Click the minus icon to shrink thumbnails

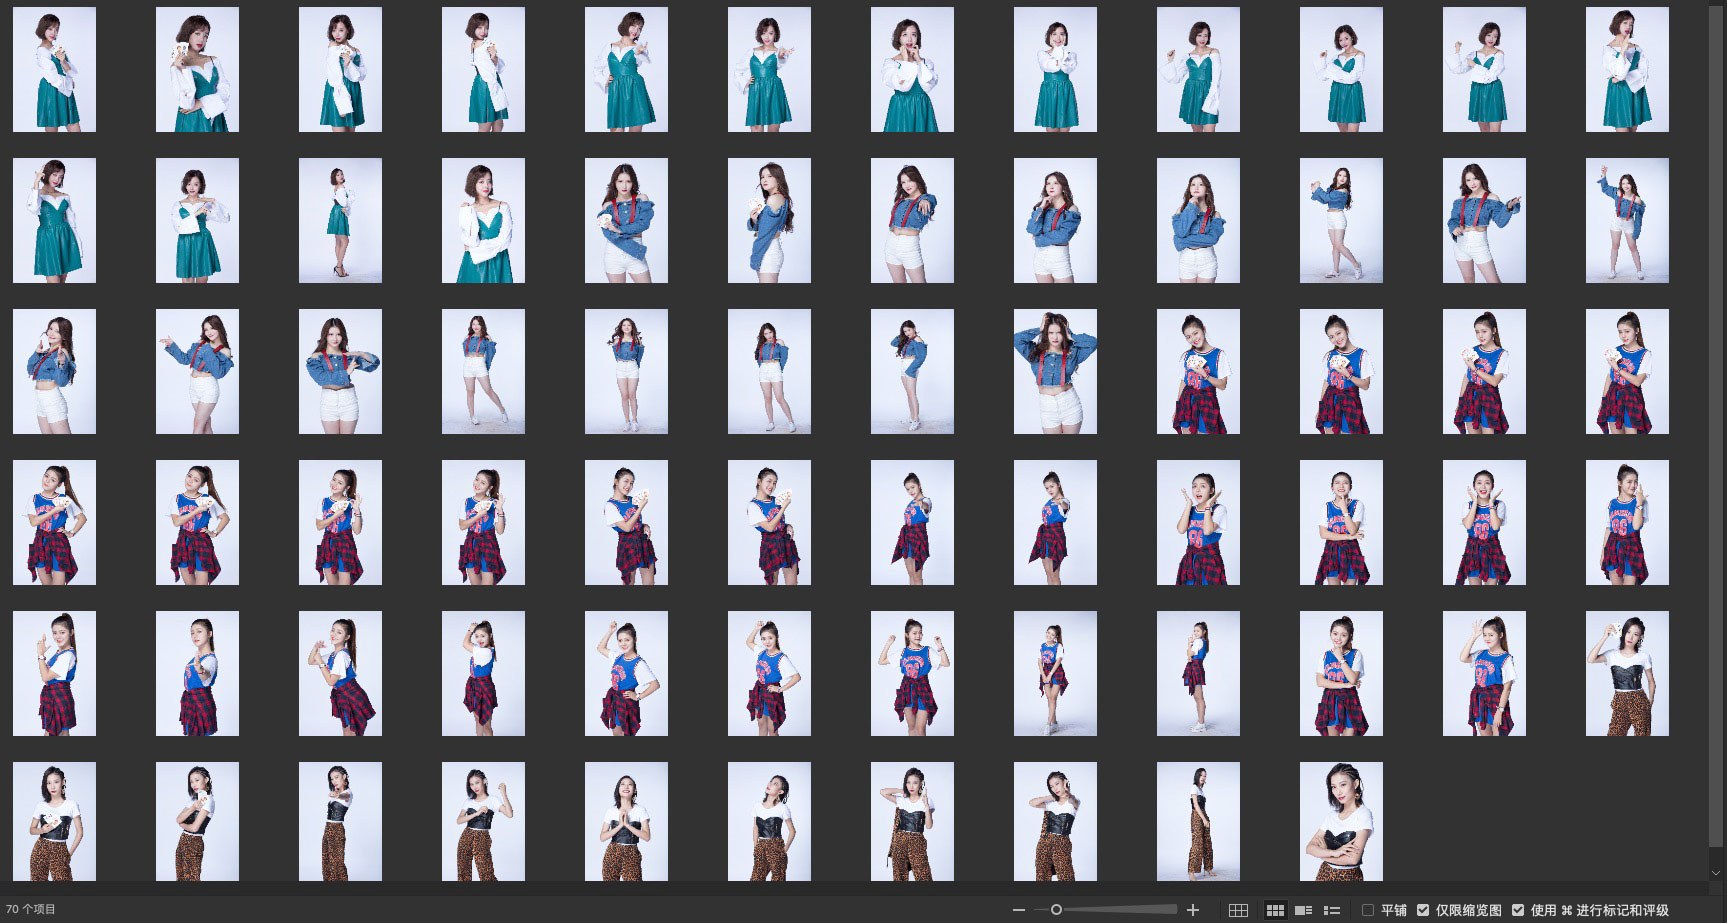tap(1019, 910)
